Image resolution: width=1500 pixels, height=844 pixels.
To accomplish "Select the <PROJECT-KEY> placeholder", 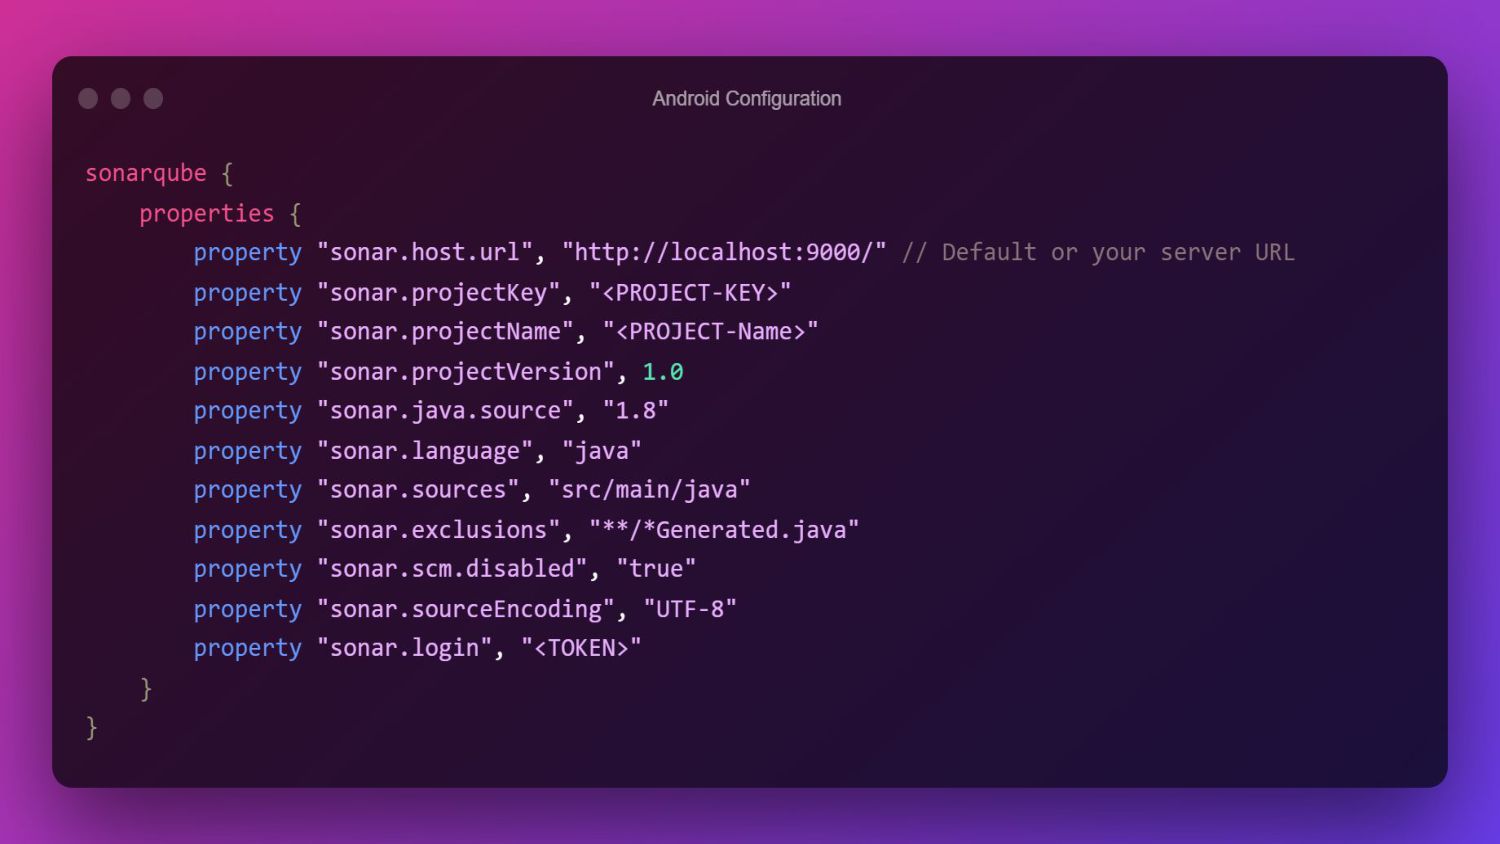I will coord(690,293).
